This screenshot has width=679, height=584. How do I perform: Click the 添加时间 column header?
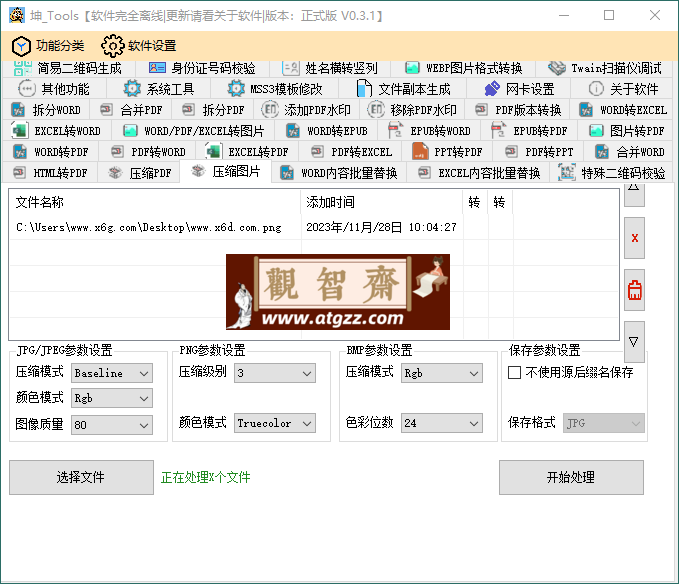tap(382, 202)
